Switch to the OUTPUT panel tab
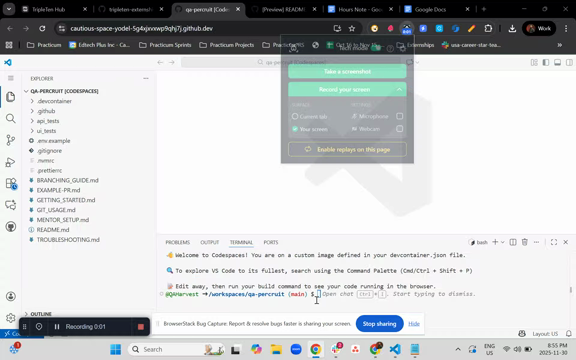 click(x=210, y=242)
